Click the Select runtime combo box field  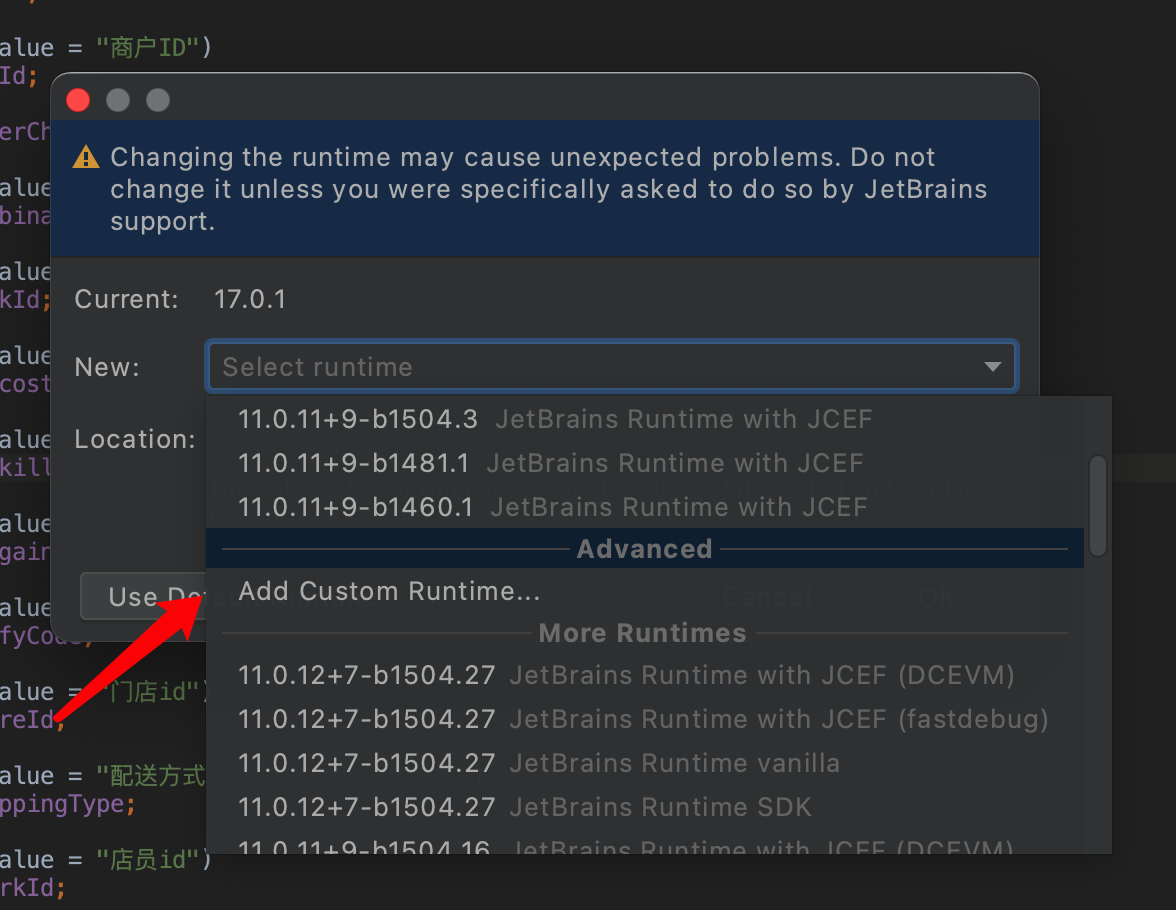coord(612,367)
